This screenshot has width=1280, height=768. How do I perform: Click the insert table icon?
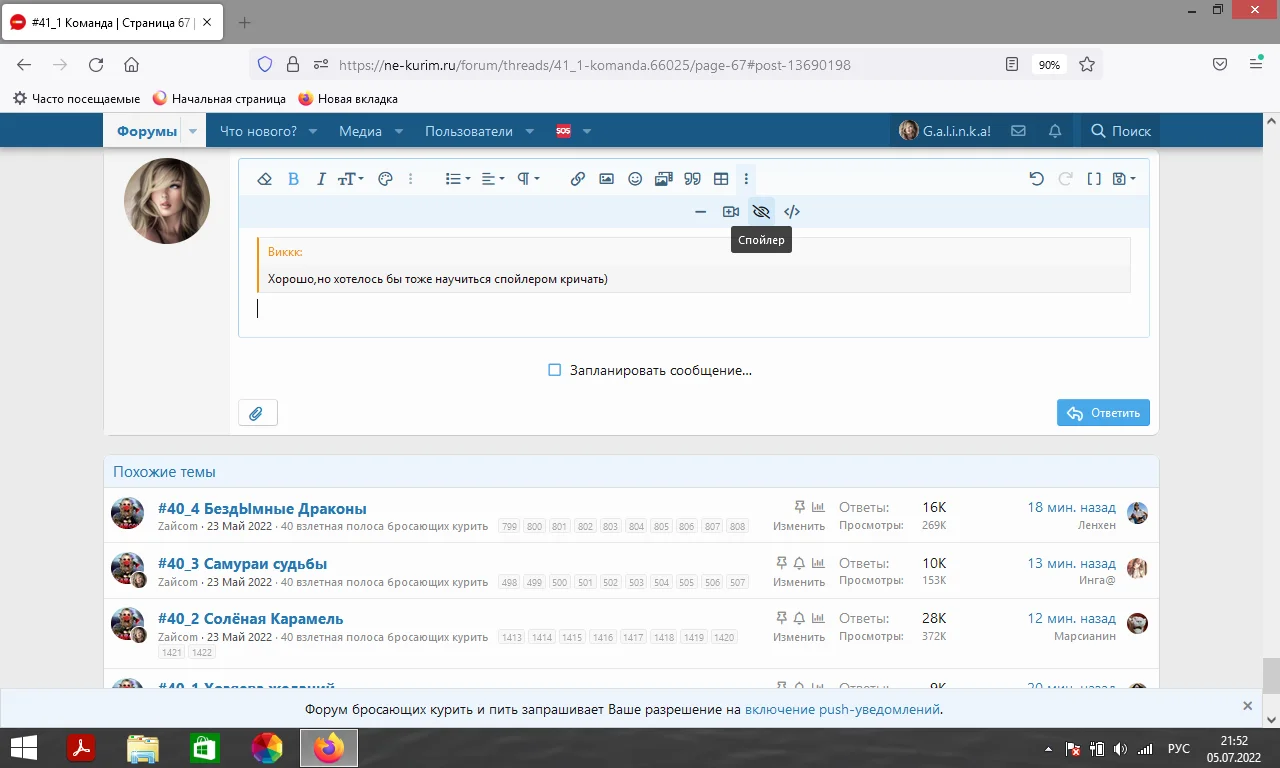coord(721,179)
